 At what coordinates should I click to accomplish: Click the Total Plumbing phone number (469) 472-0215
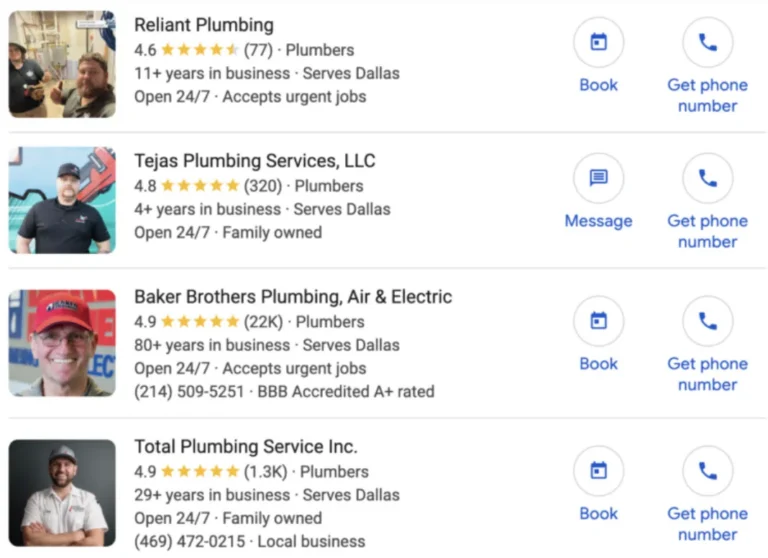(189, 542)
